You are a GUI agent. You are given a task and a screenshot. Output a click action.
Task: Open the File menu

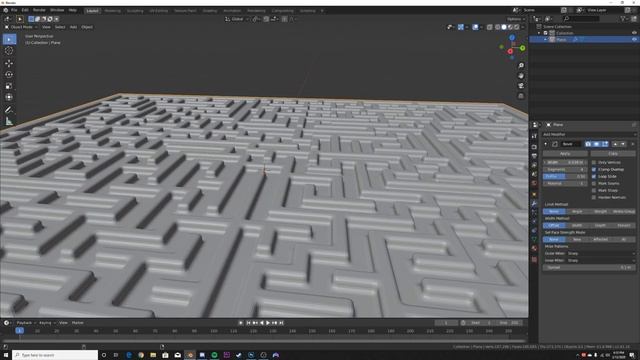pos(14,10)
